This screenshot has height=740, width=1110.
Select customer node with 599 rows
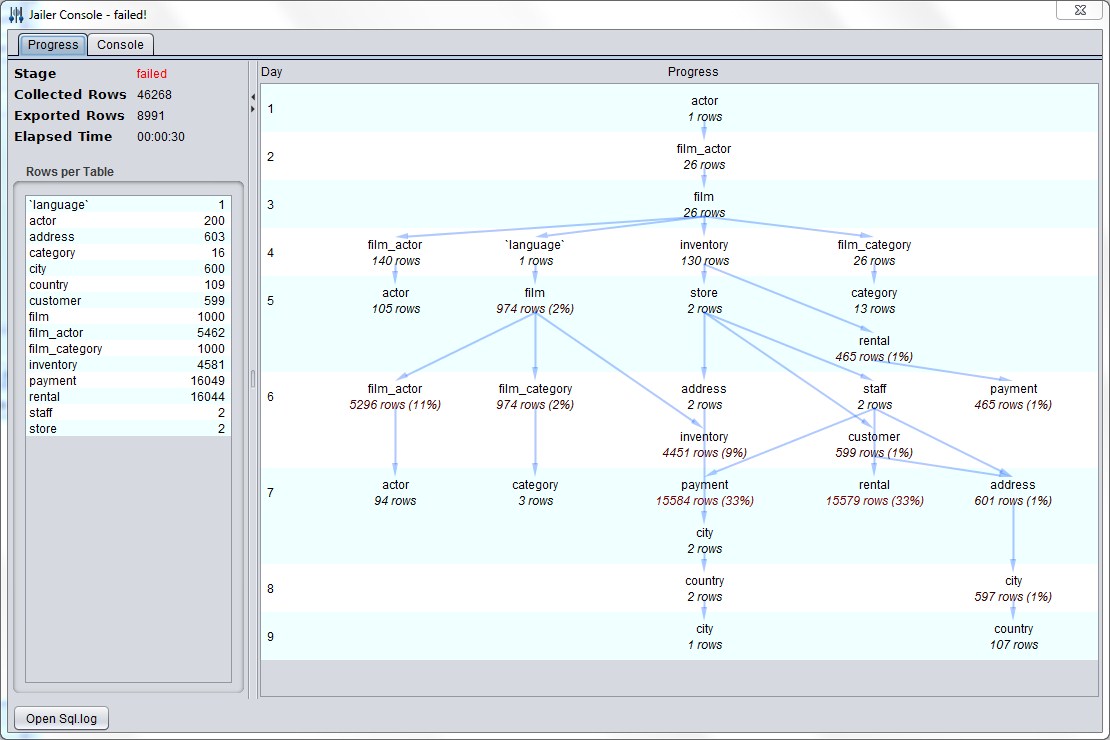[x=874, y=445]
